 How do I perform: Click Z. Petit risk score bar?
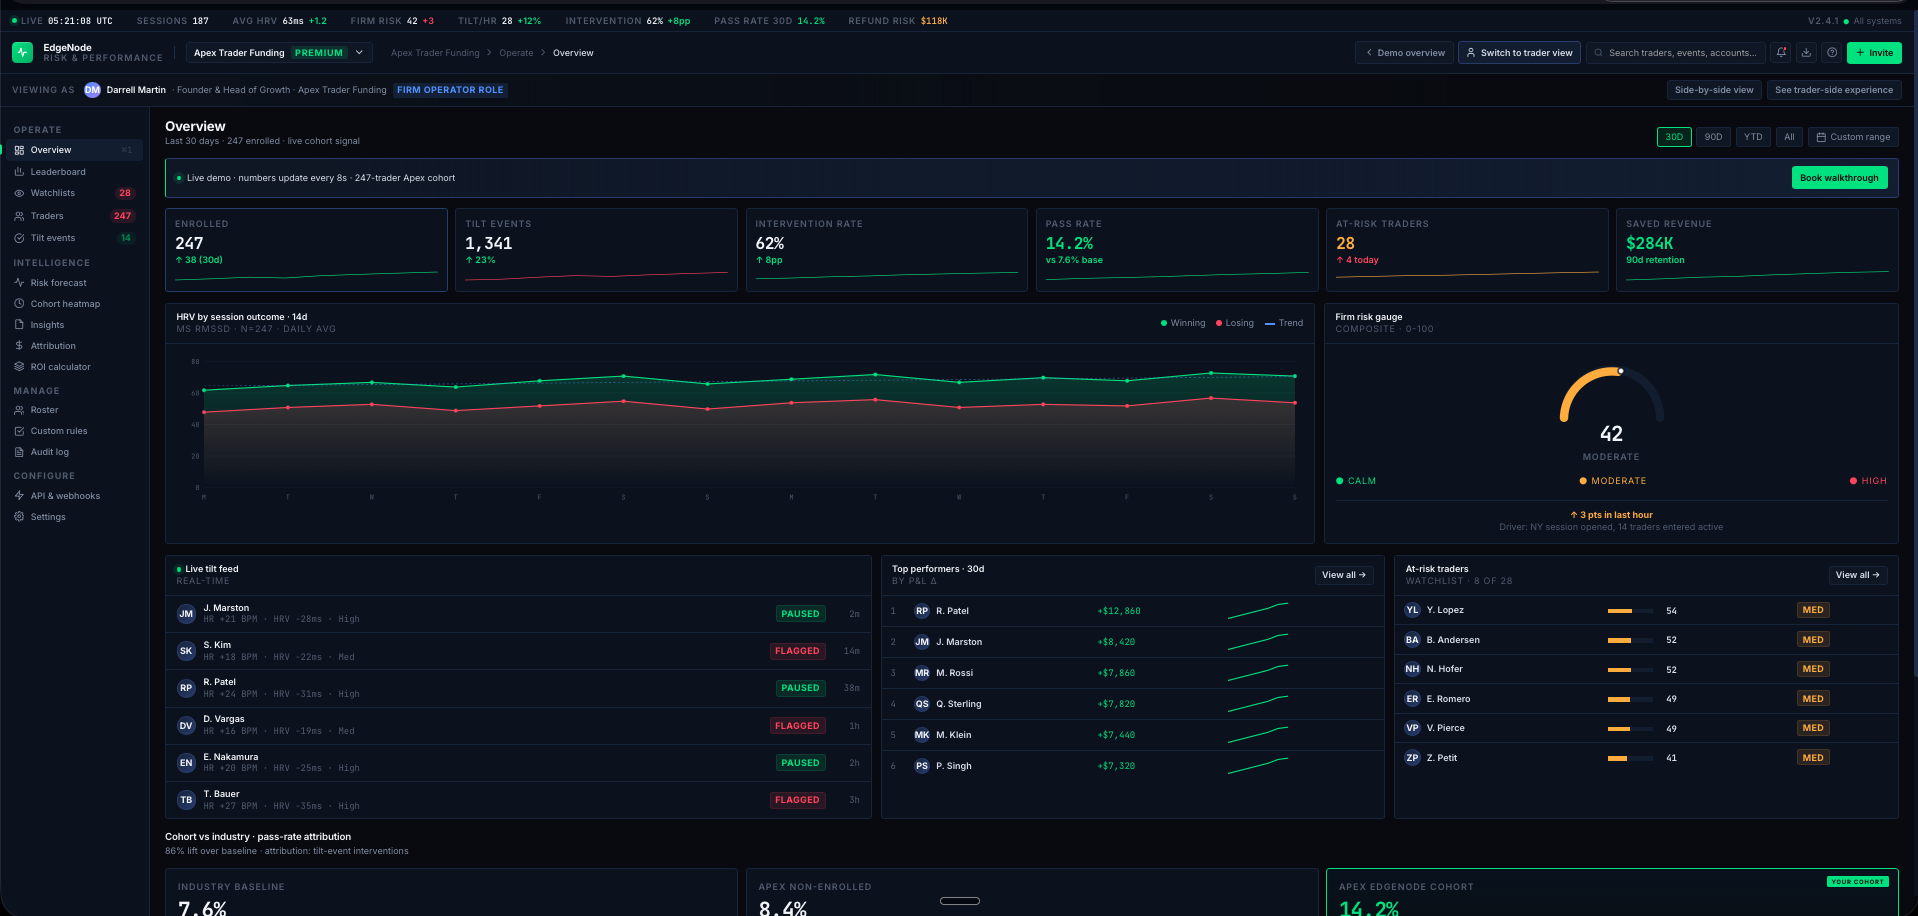point(1630,759)
